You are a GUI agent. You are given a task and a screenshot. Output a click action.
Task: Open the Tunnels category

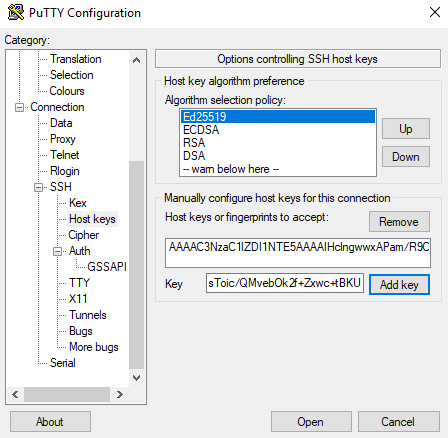coord(88,315)
